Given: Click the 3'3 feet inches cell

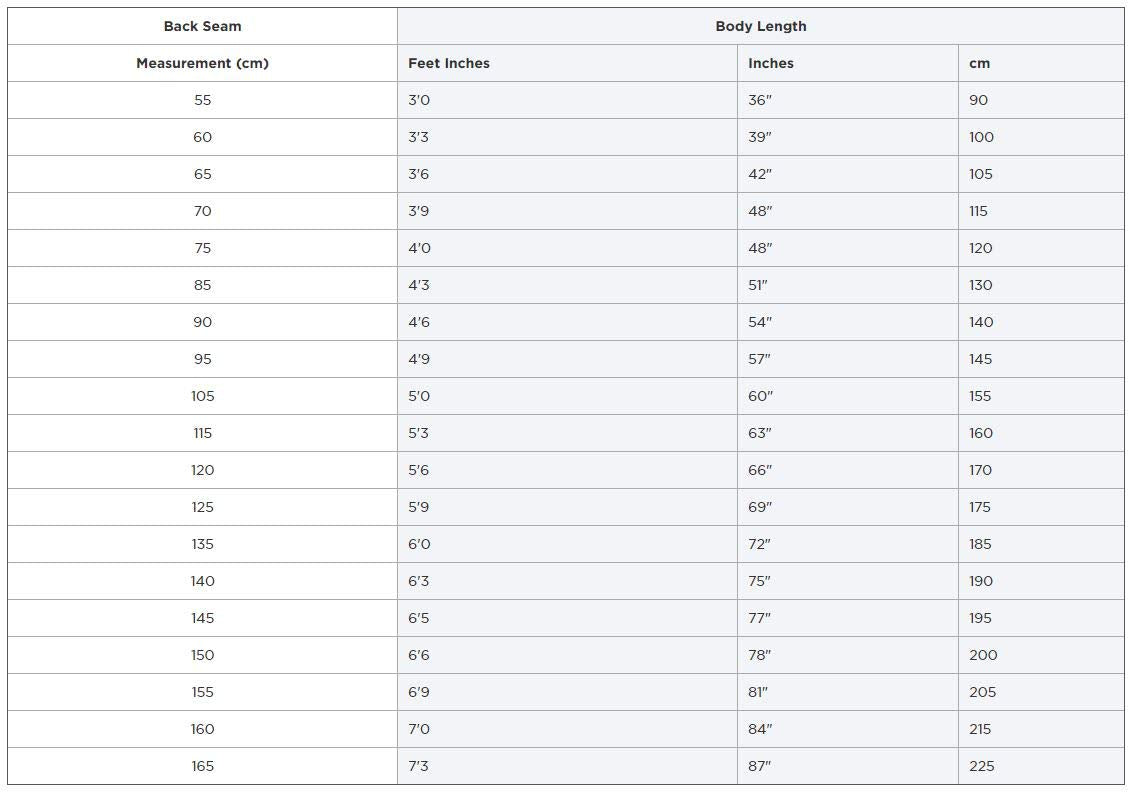Looking at the screenshot, I should [567, 137].
